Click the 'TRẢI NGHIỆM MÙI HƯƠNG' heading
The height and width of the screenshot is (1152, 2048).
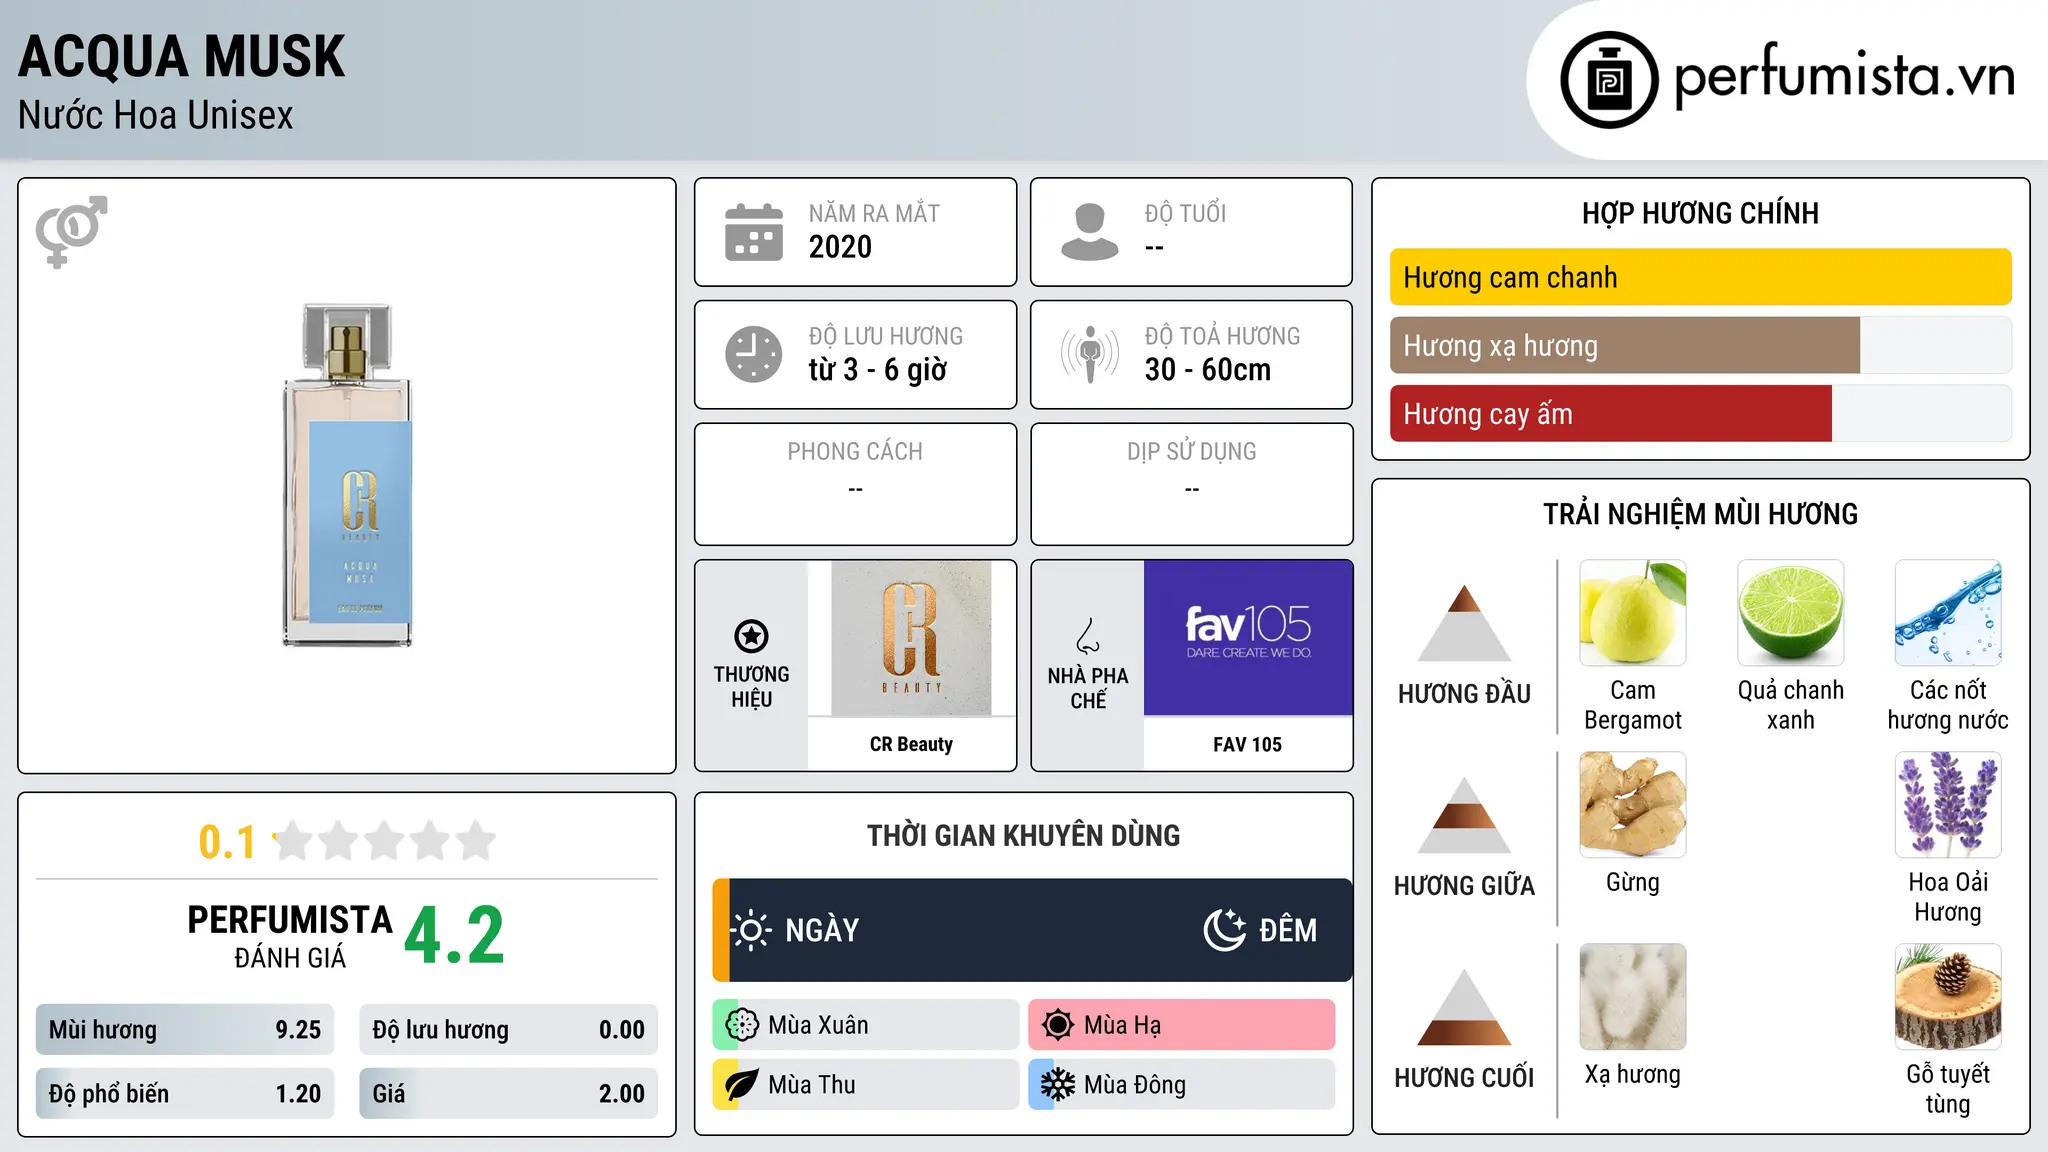1700,514
